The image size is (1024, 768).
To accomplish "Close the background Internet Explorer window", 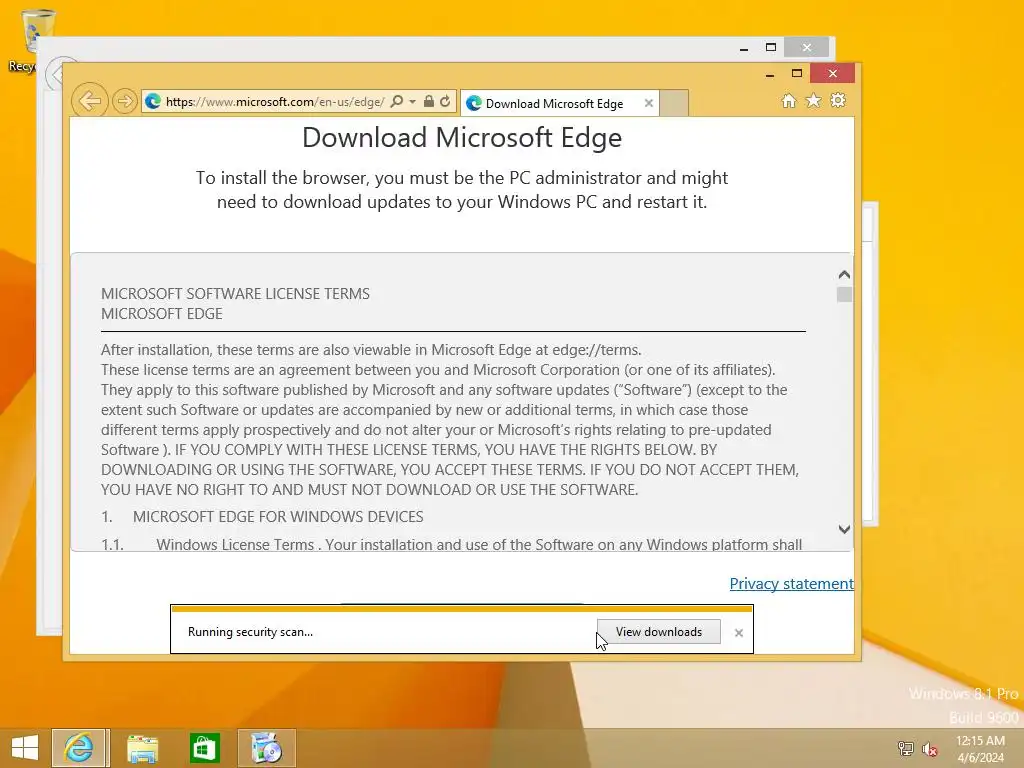I will point(807,47).
